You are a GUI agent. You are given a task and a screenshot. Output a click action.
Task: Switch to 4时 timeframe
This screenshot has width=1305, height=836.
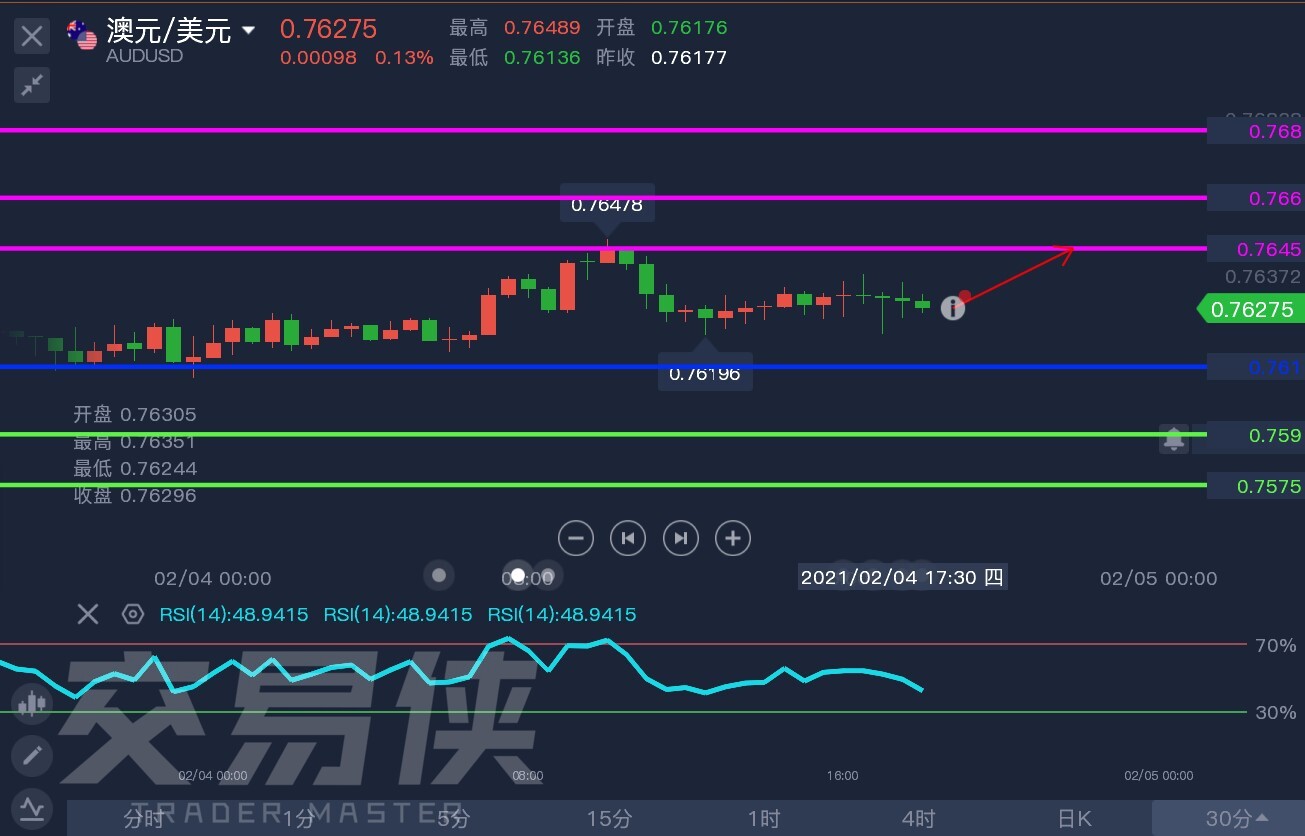918,819
